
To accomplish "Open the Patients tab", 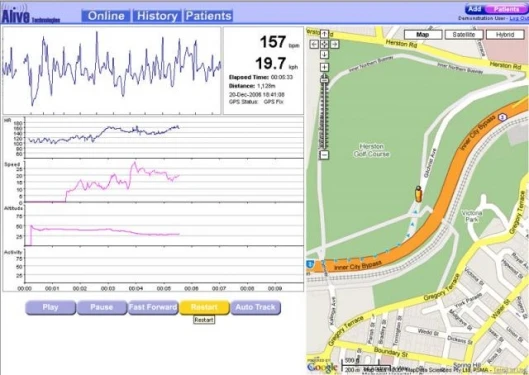I will pyautogui.click(x=208, y=16).
